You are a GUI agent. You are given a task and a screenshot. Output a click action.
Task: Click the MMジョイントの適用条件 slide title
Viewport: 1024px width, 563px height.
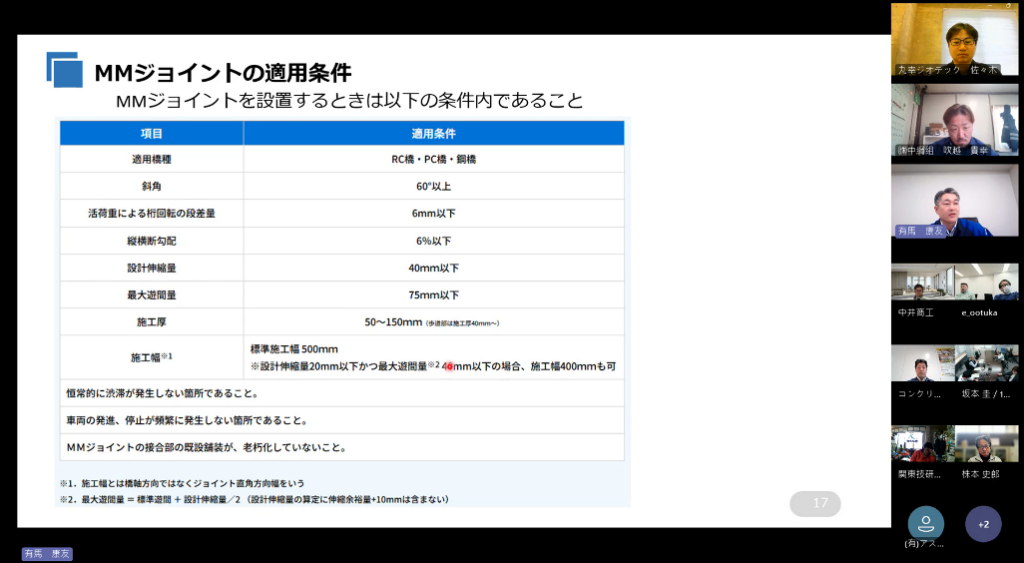click(222, 73)
